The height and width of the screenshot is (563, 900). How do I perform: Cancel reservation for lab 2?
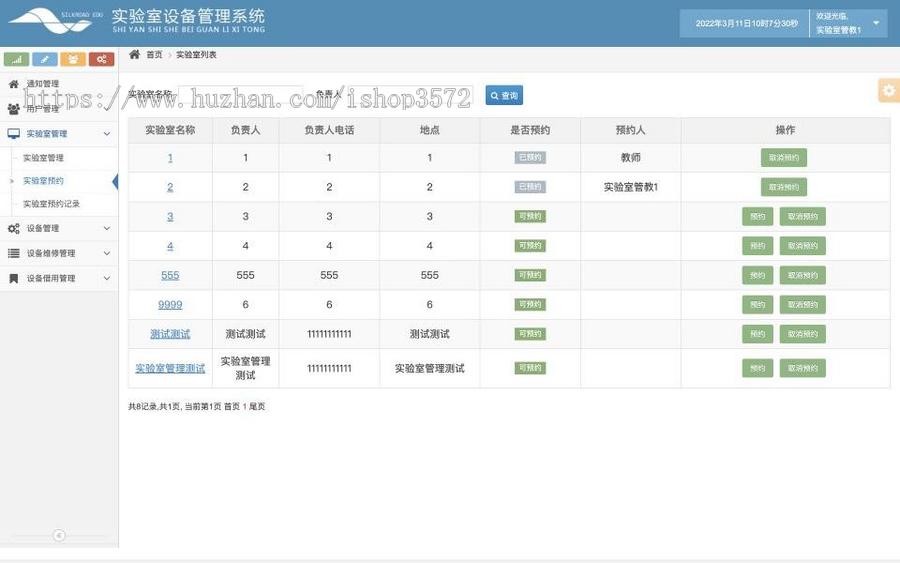783,187
